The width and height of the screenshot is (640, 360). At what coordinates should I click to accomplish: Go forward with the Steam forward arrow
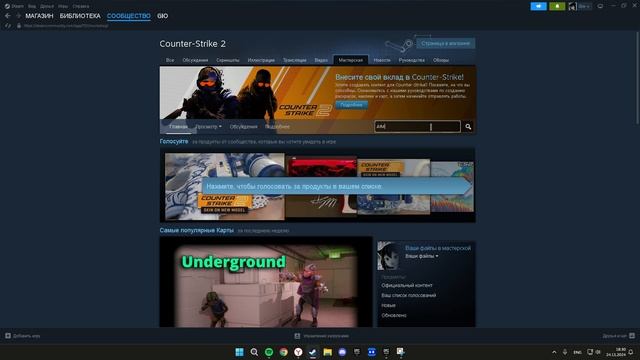coord(18,16)
